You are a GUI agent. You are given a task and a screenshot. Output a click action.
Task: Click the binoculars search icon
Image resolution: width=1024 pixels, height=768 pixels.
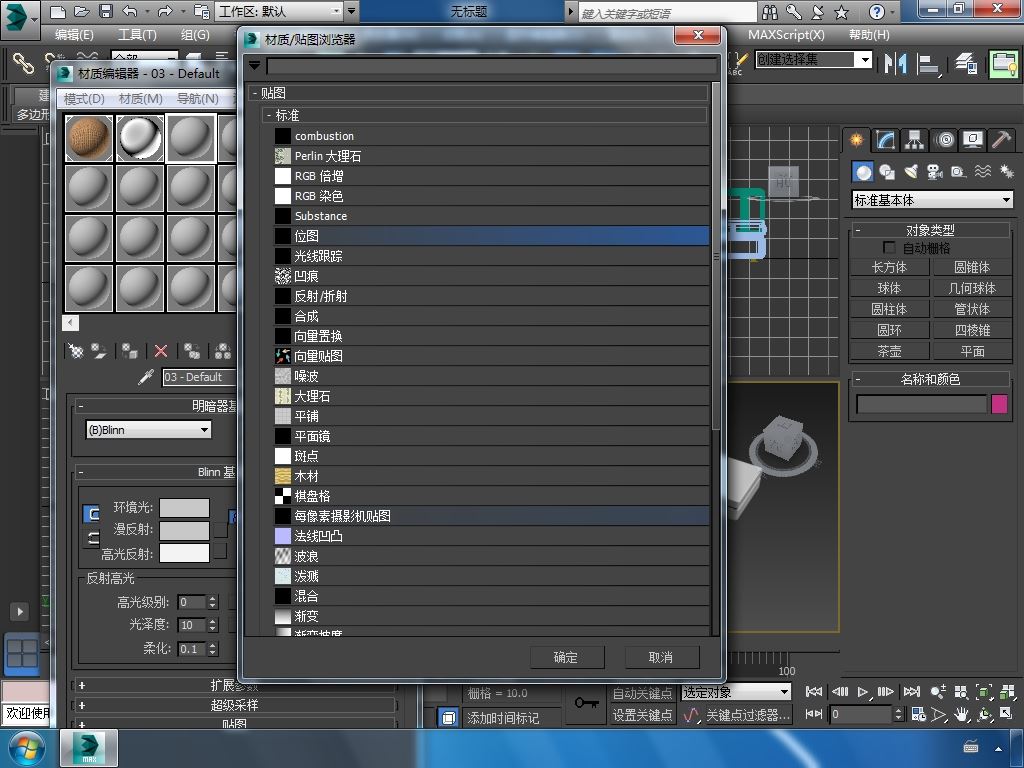pos(770,12)
